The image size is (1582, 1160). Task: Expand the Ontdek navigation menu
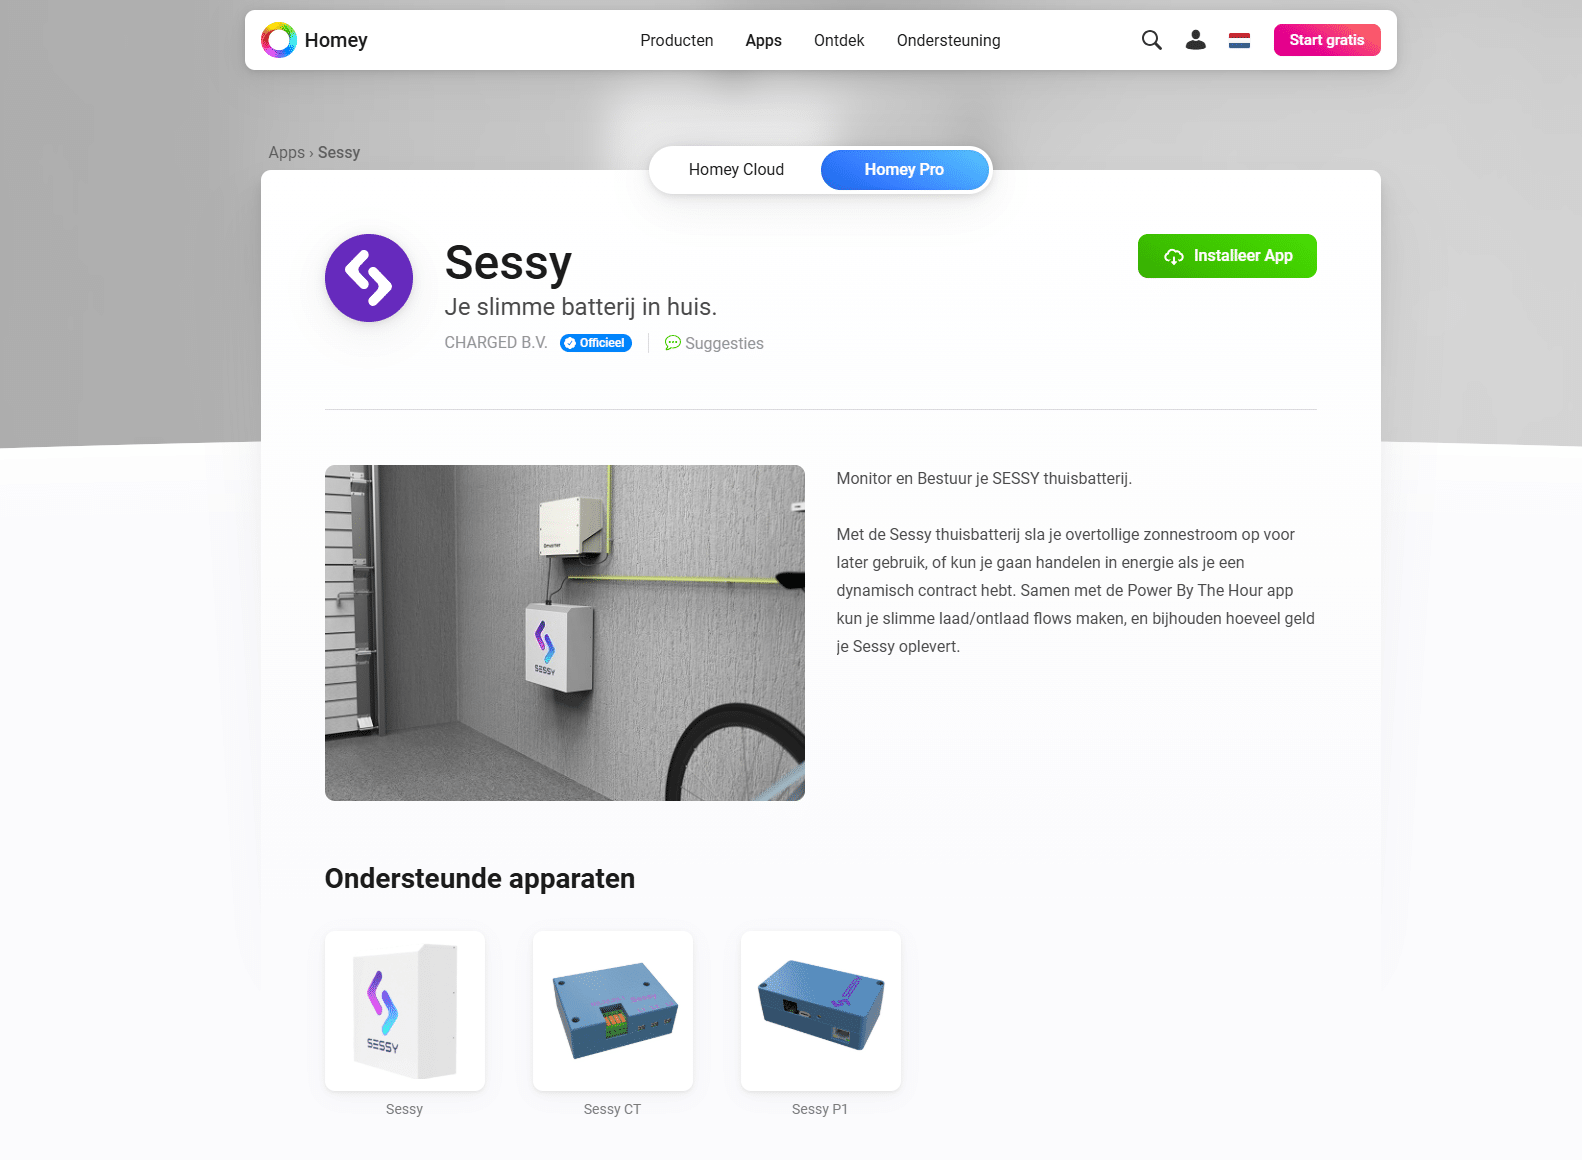click(839, 40)
